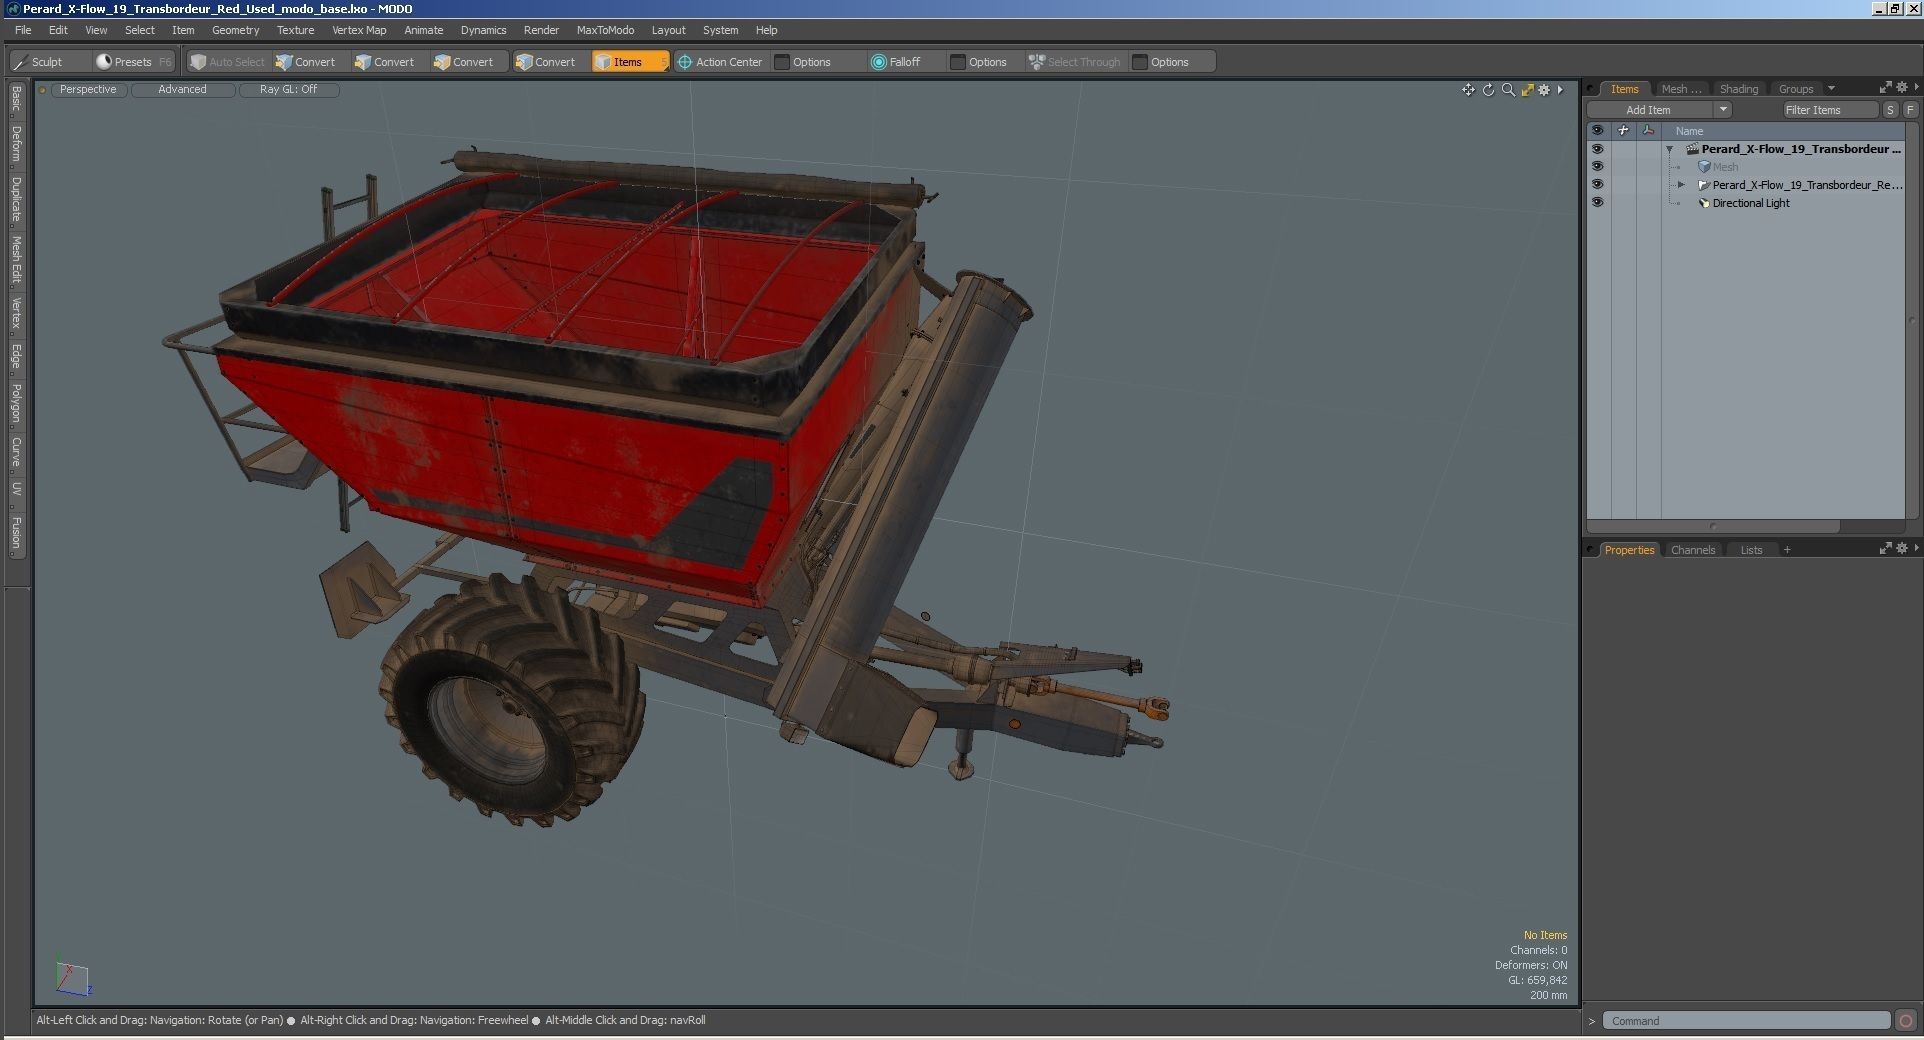Screen dimensions: 1924x1040
Task: Expand the Properties panel to full size
Action: 1885,548
